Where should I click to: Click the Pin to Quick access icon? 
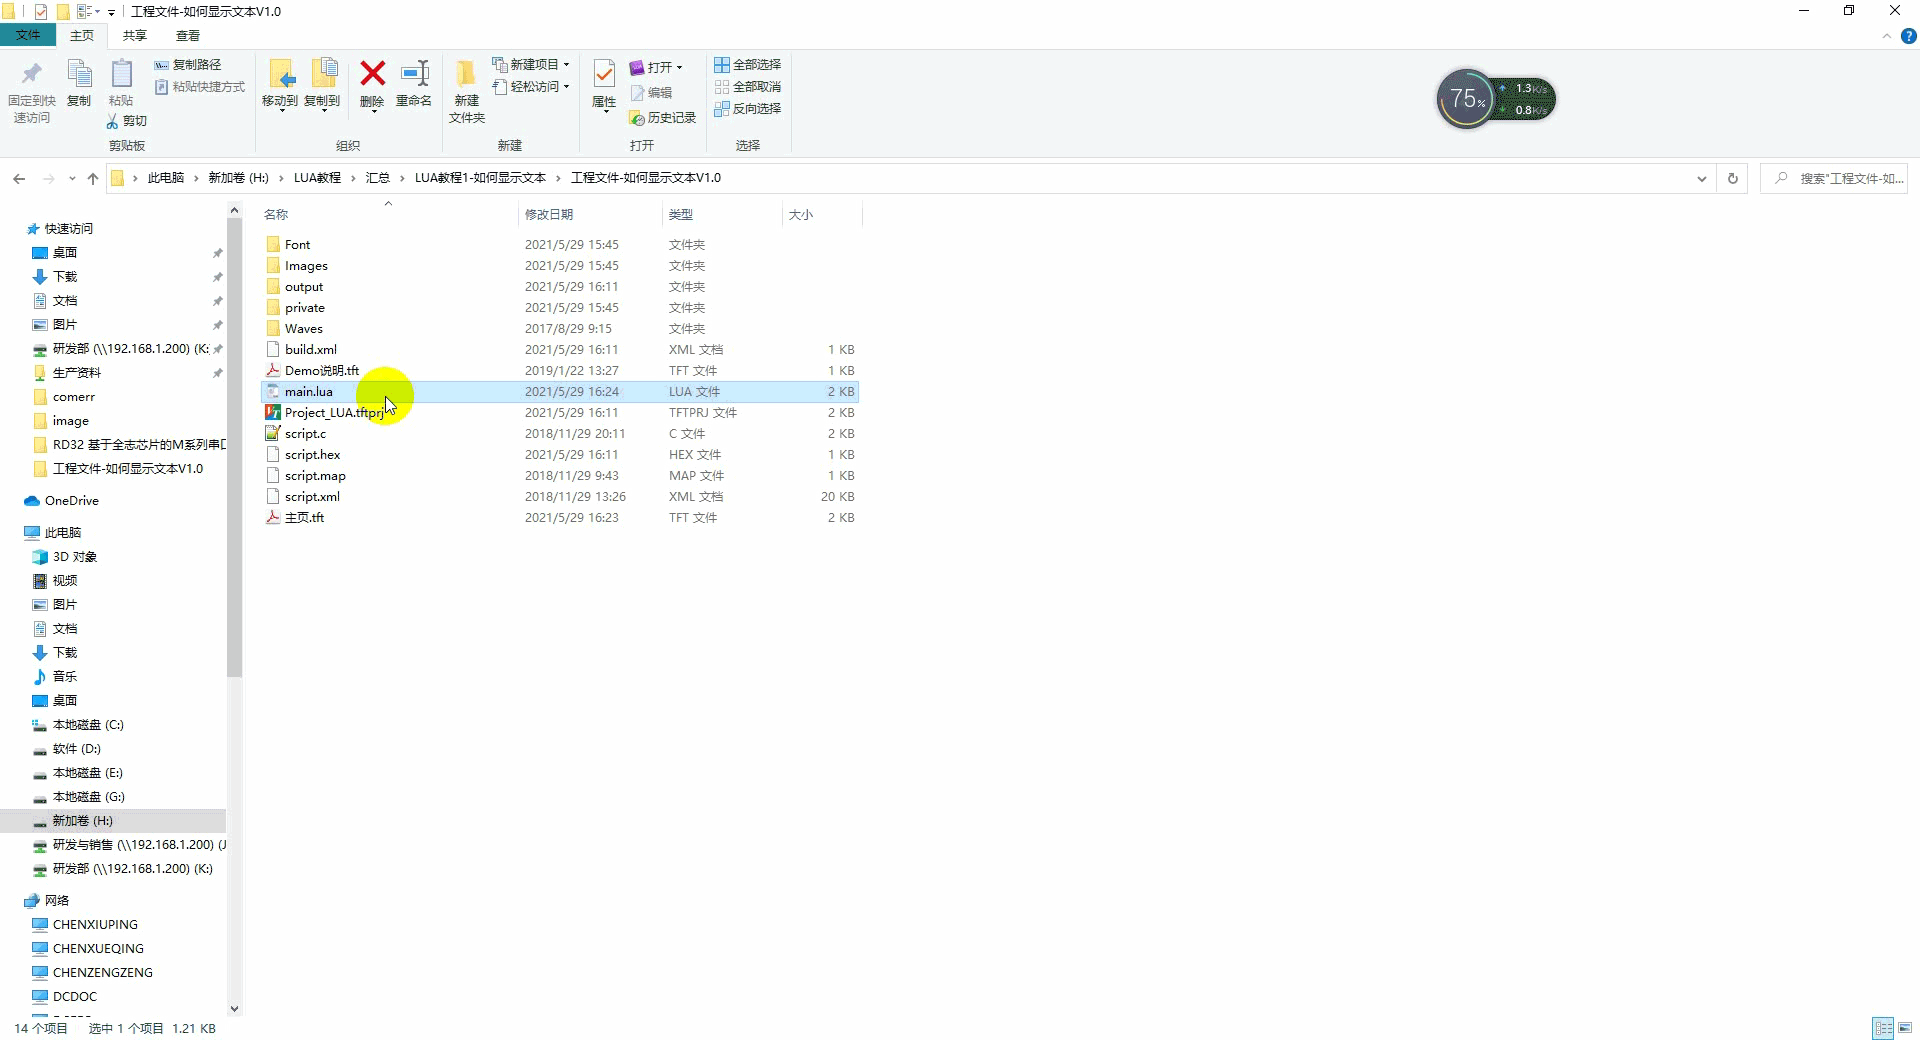(31, 74)
